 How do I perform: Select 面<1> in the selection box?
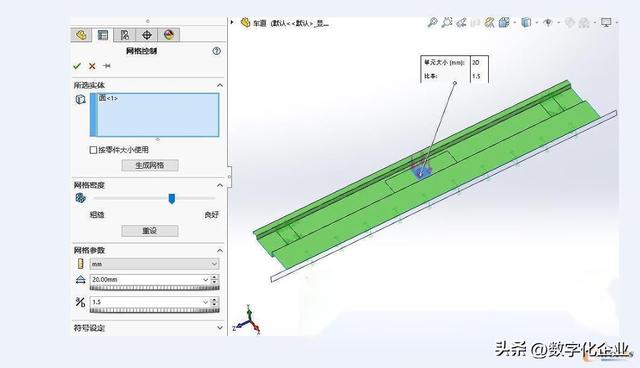pyautogui.click(x=108, y=98)
